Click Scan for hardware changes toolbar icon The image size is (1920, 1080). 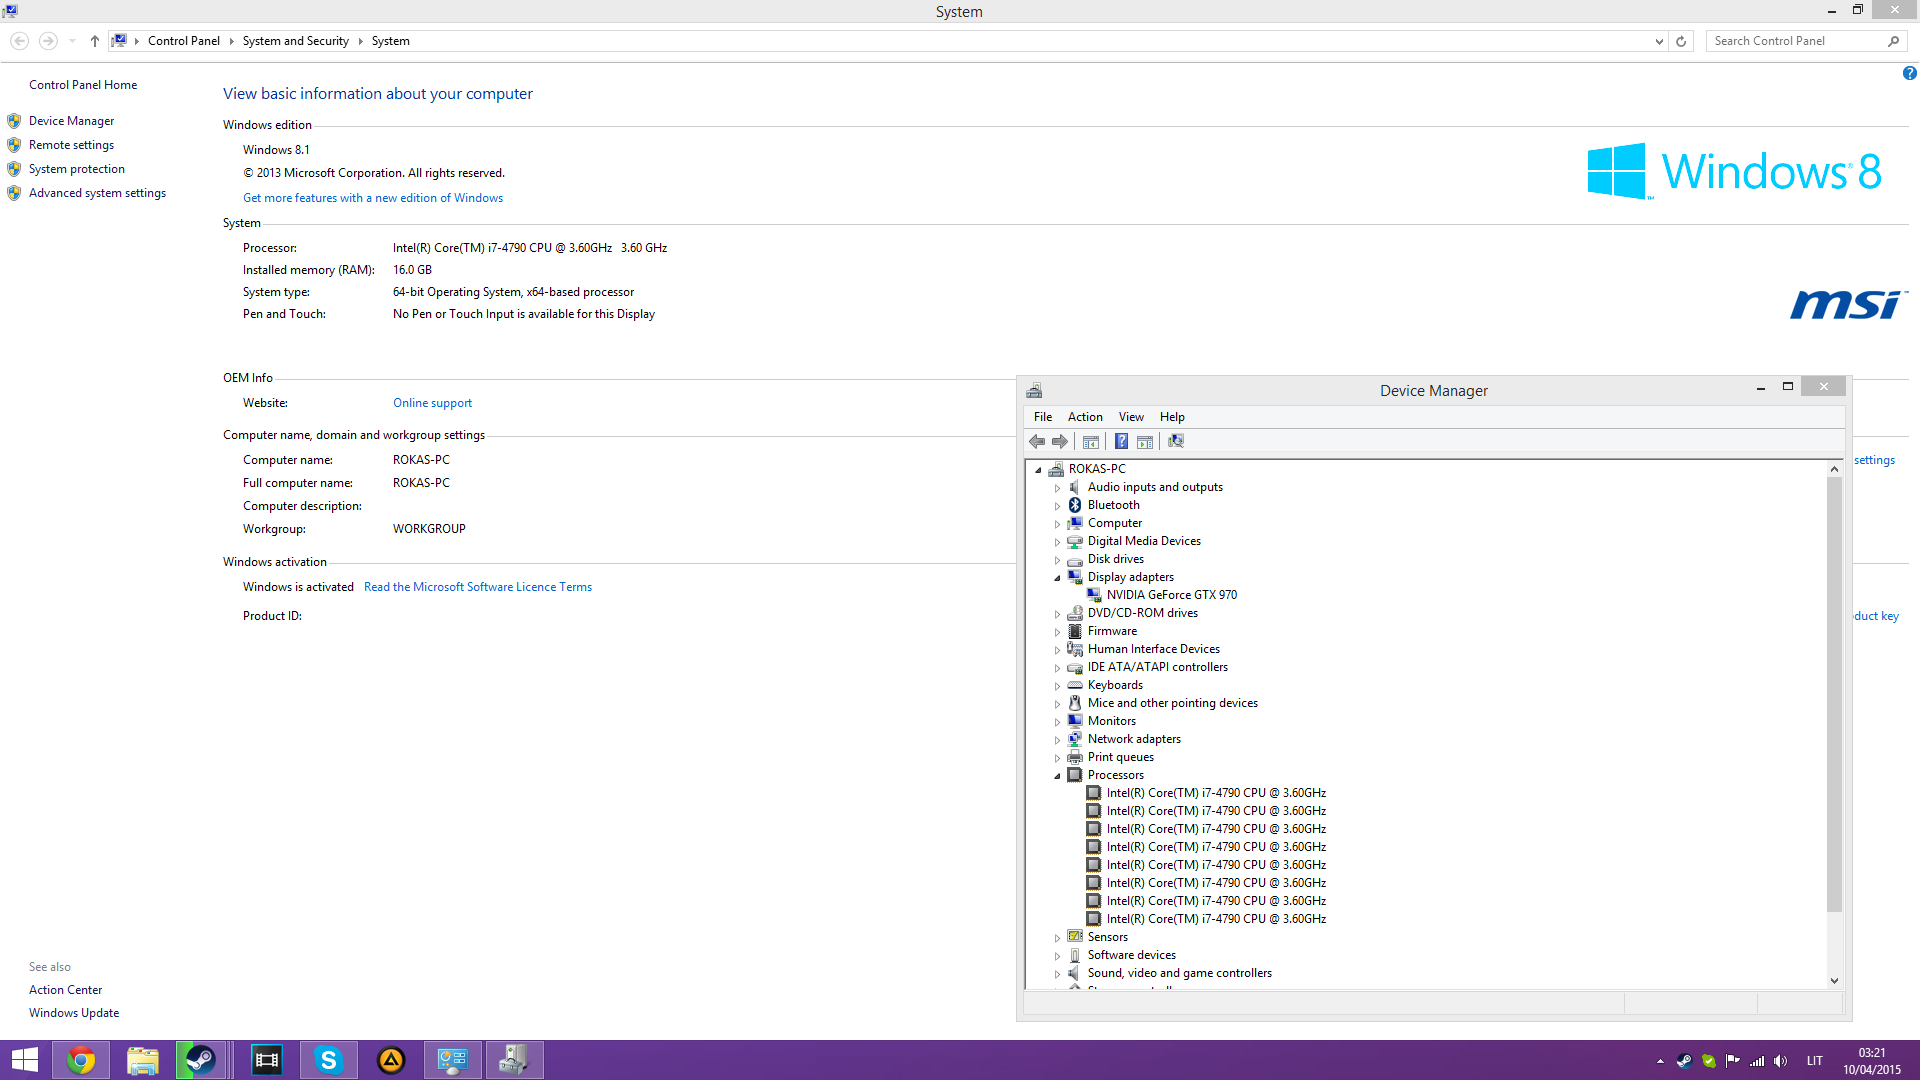coord(1176,442)
